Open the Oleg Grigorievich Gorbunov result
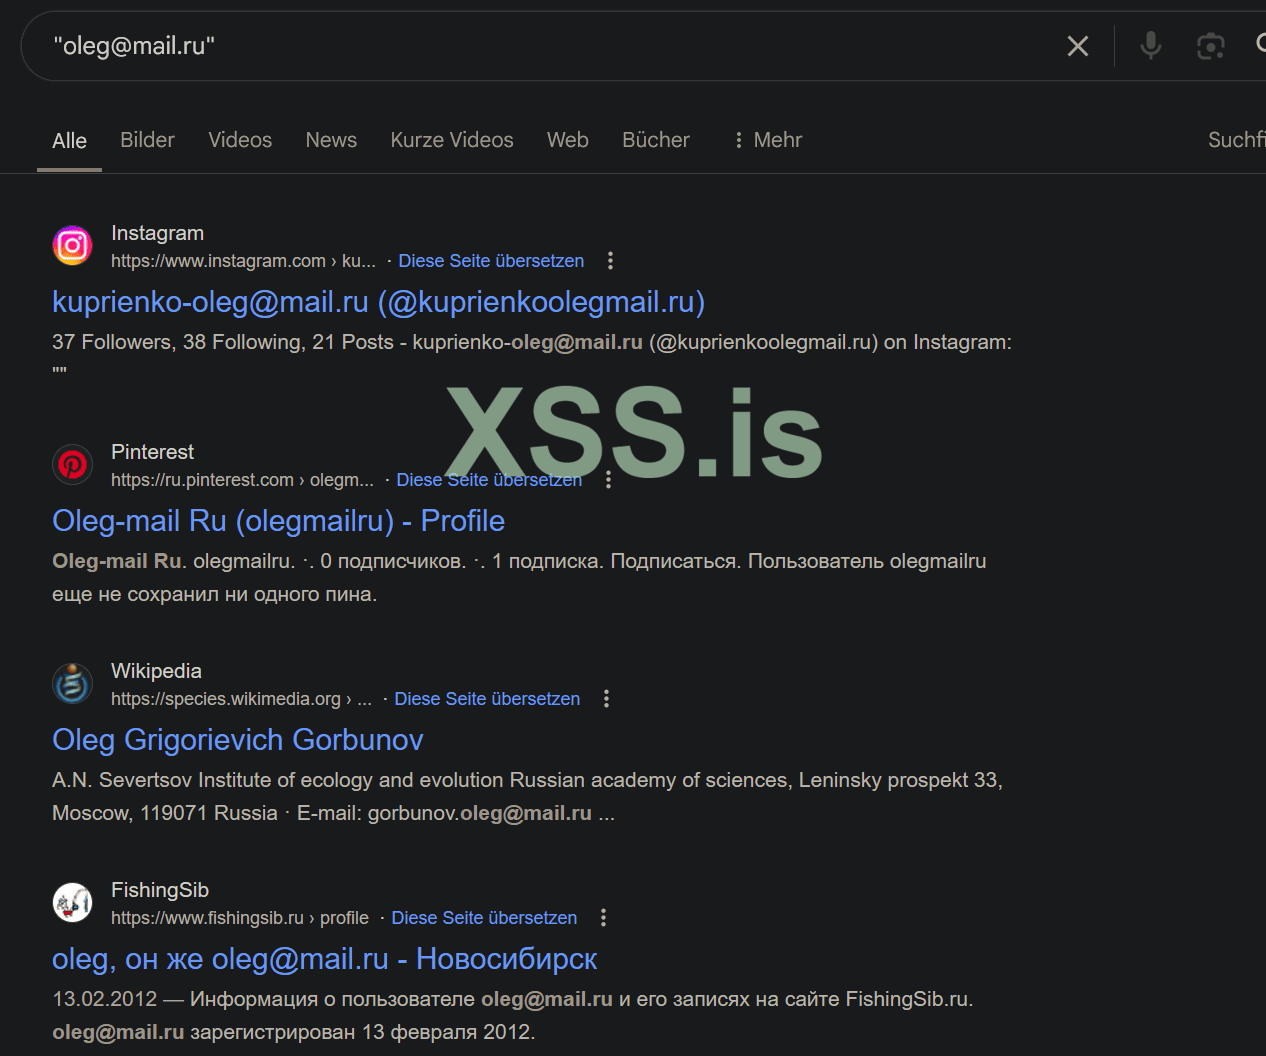 [x=238, y=740]
